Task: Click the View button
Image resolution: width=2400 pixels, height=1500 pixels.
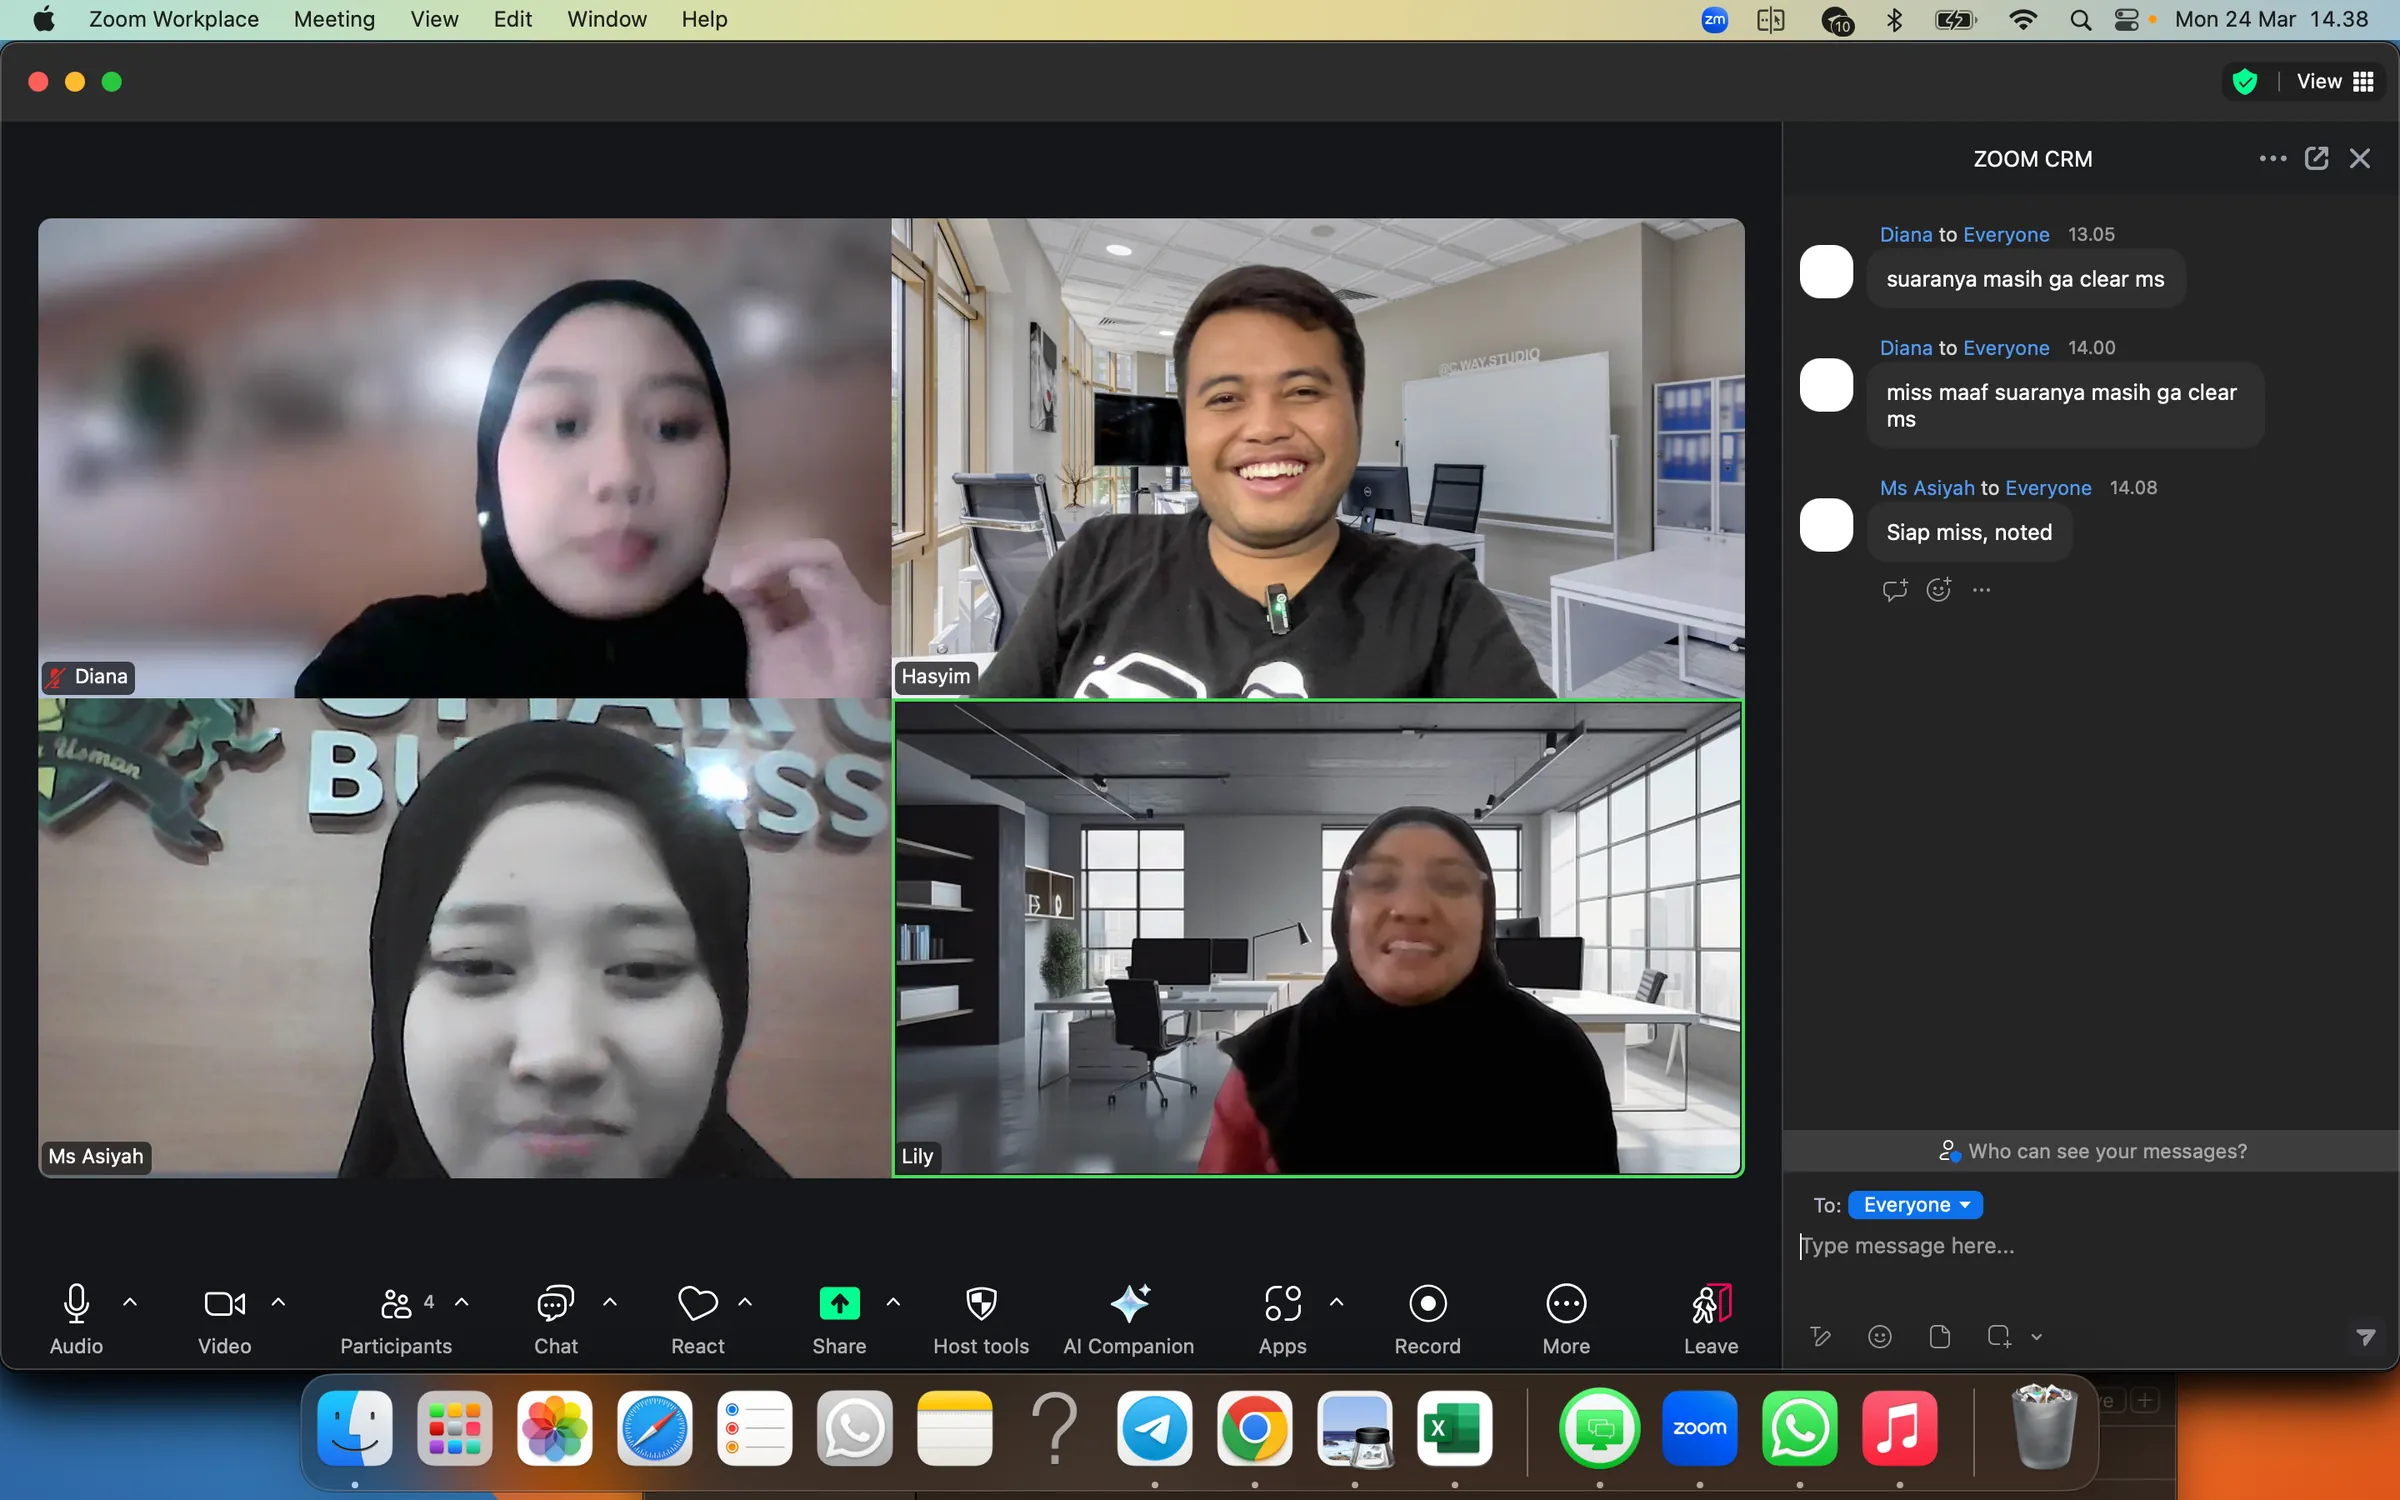Action: [2320, 81]
